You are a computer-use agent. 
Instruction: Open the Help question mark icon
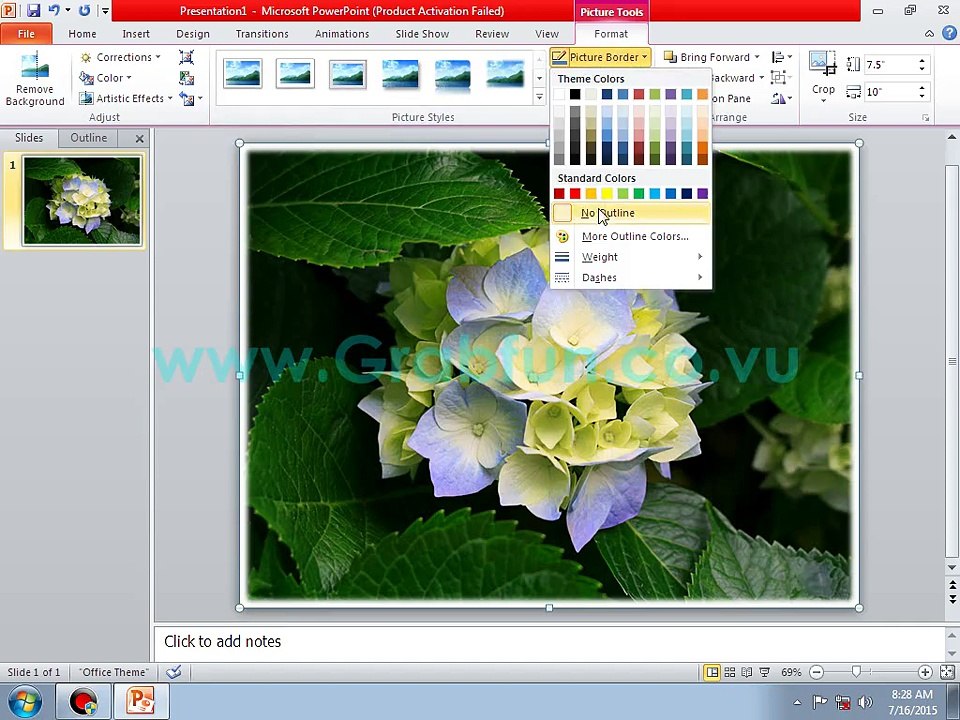click(x=950, y=34)
